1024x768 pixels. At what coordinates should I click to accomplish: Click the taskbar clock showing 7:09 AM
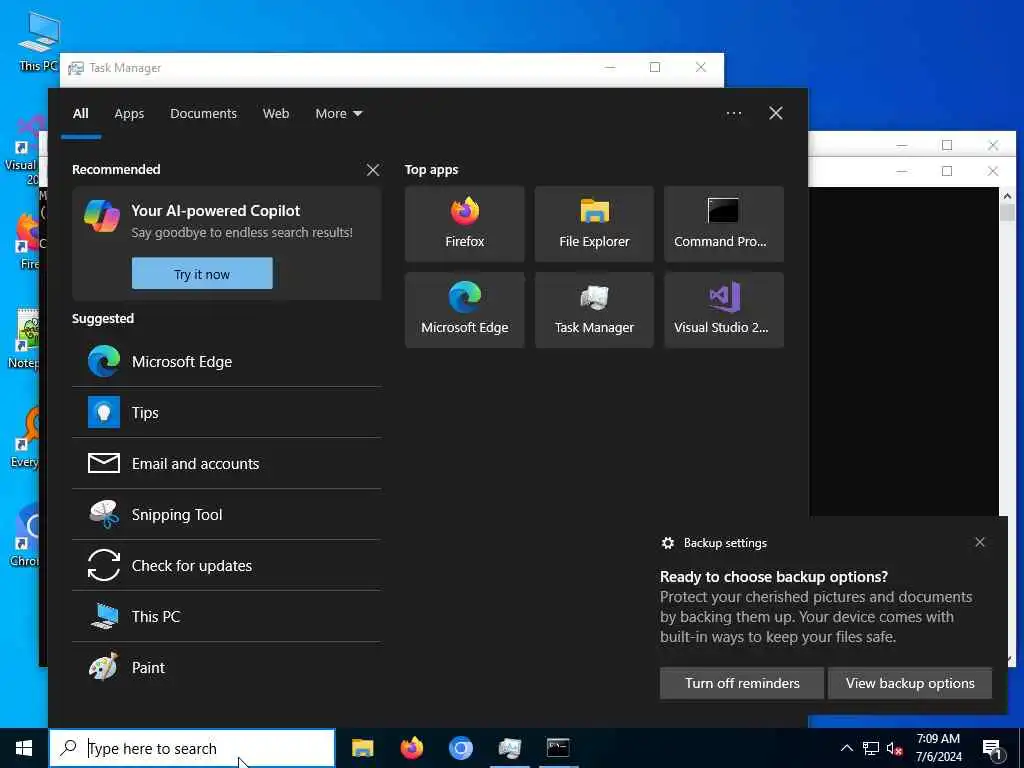[938, 748]
